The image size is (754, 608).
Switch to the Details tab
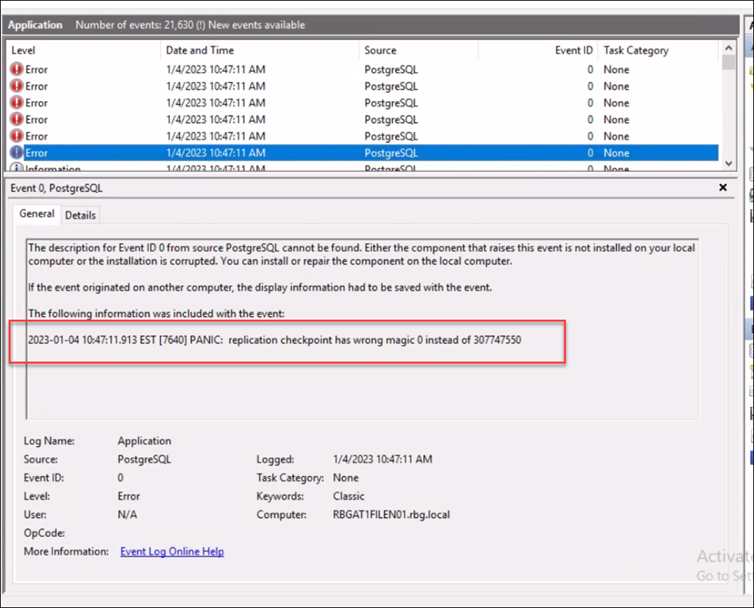[x=80, y=215]
